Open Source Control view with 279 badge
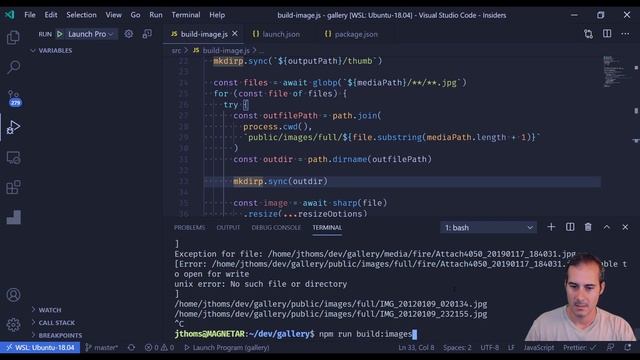The height and width of the screenshot is (360, 640). tap(14, 98)
